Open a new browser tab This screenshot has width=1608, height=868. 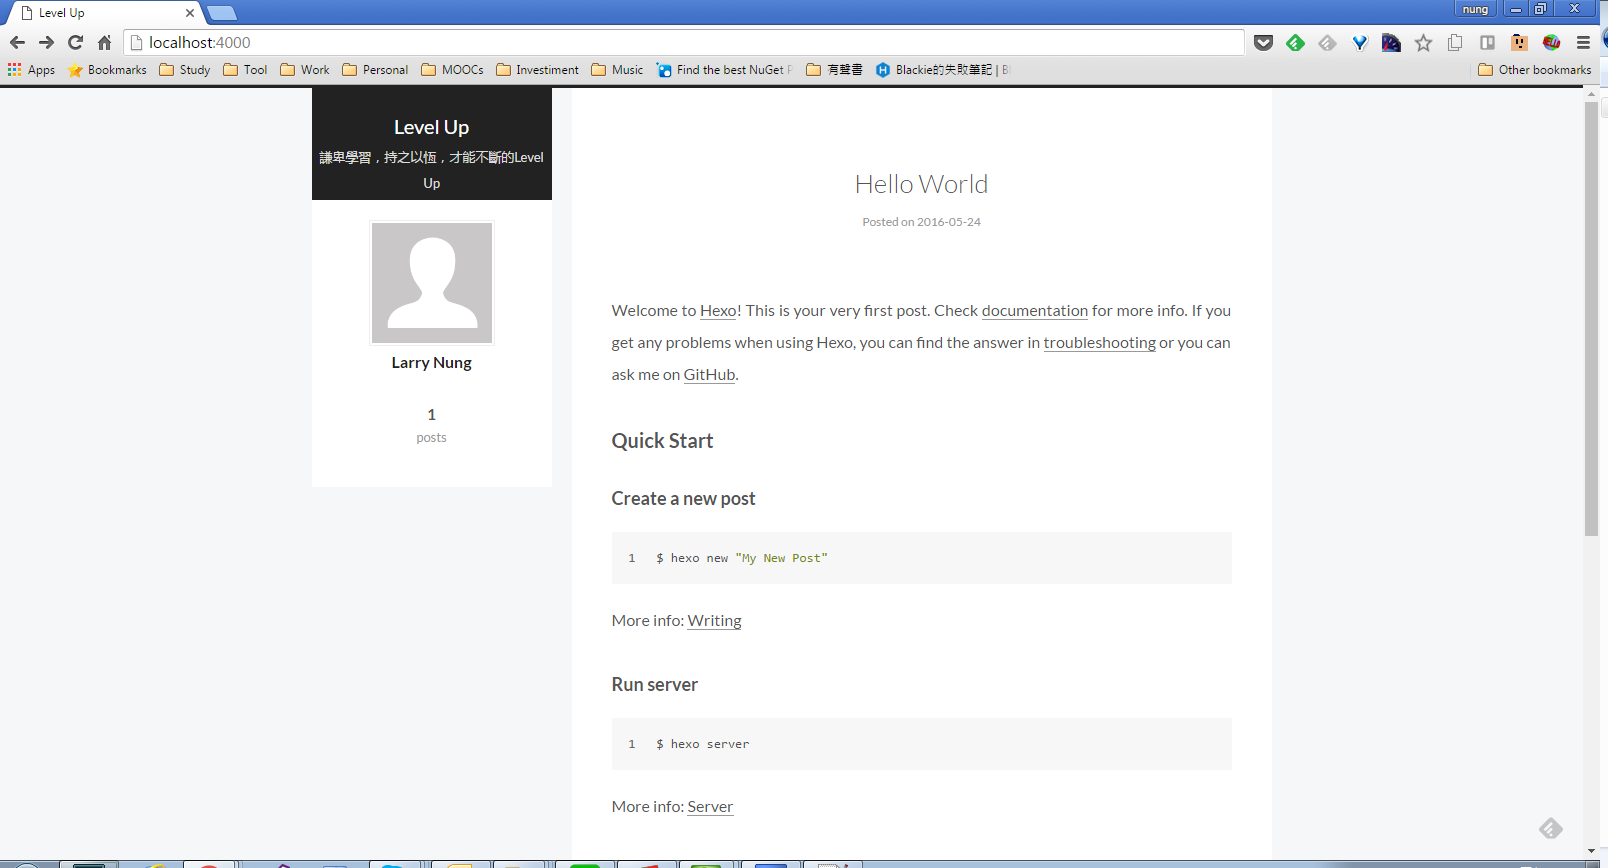point(222,13)
